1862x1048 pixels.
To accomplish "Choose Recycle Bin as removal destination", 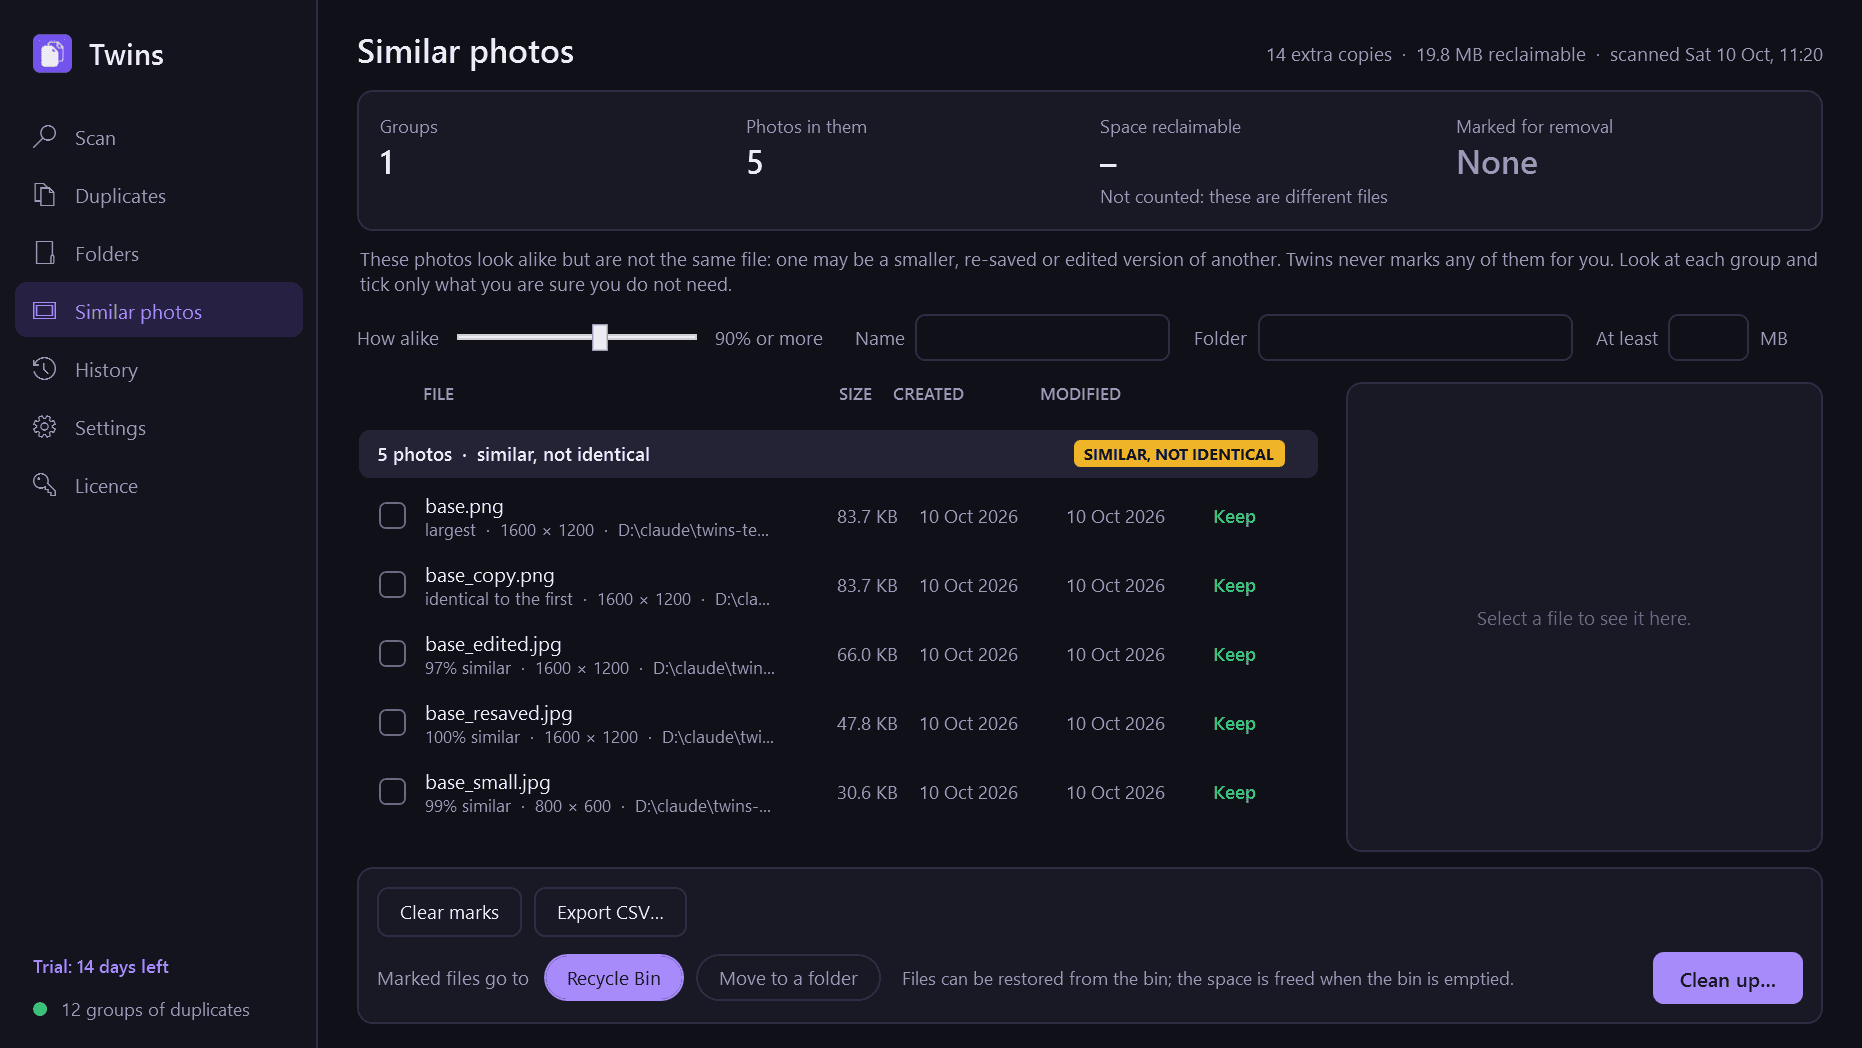I will (614, 978).
